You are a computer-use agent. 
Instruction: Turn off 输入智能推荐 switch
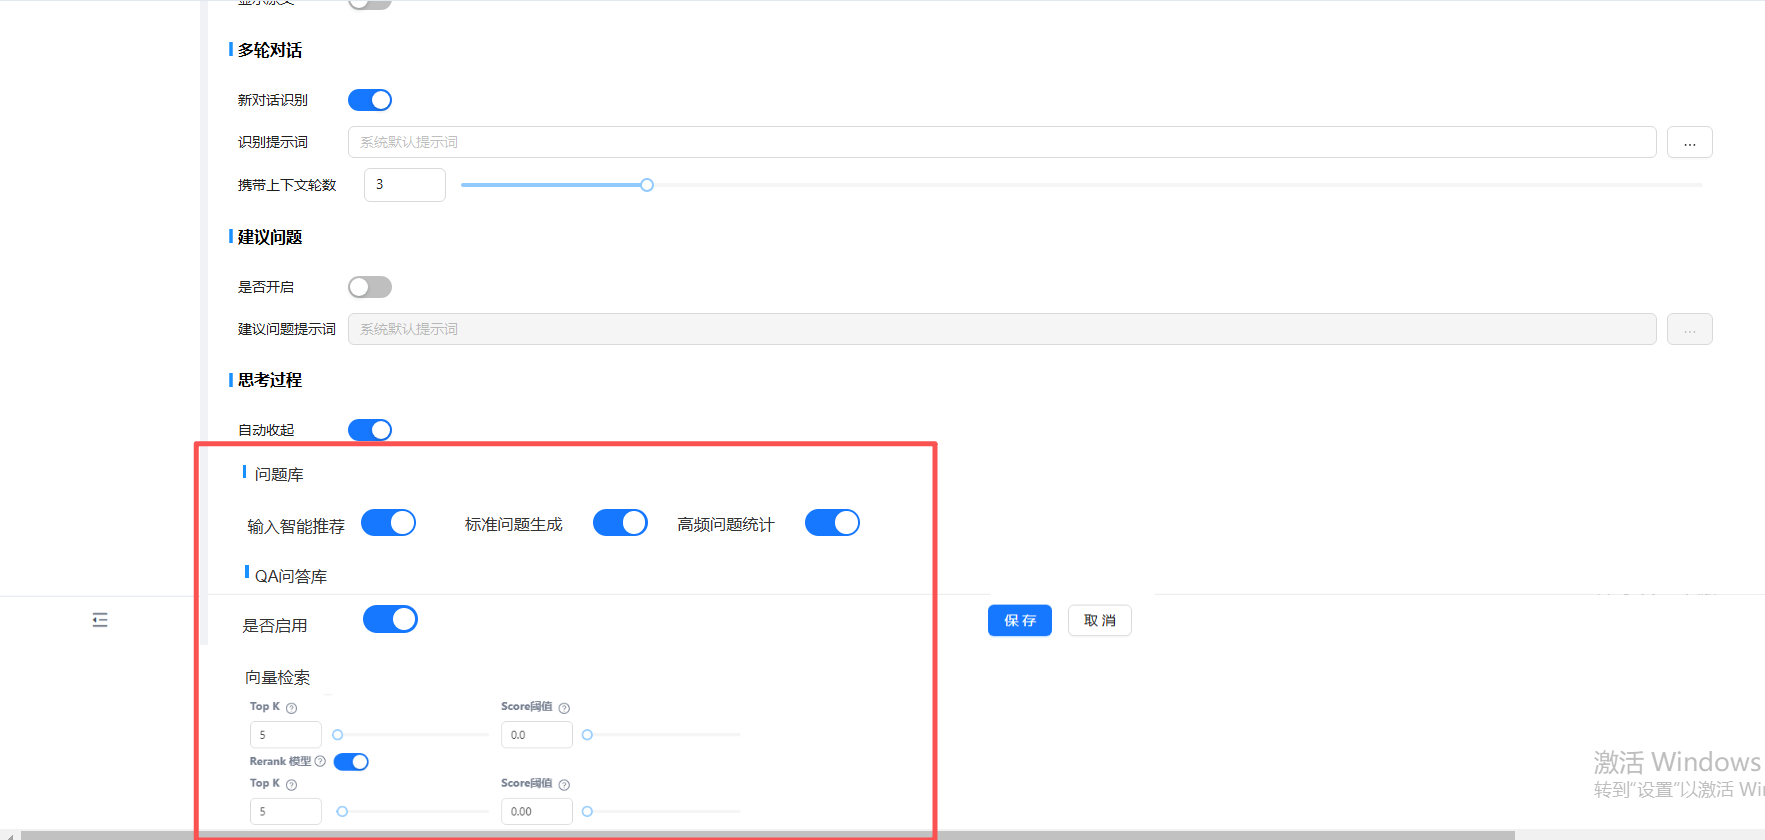[388, 523]
